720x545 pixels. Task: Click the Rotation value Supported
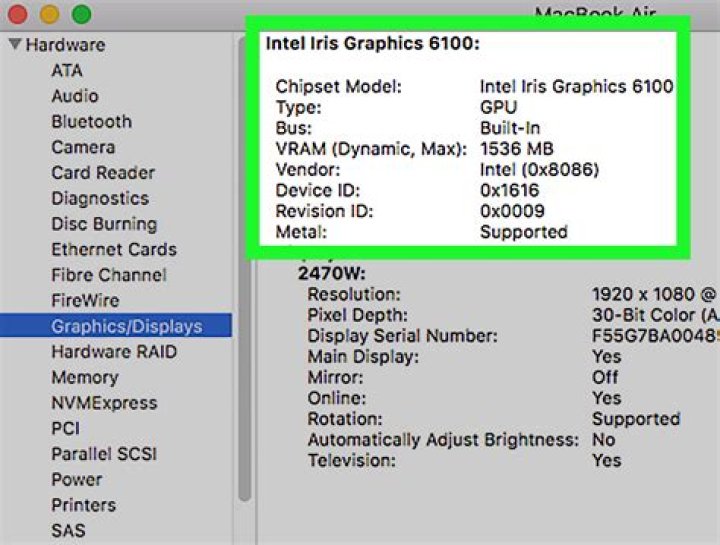636,419
